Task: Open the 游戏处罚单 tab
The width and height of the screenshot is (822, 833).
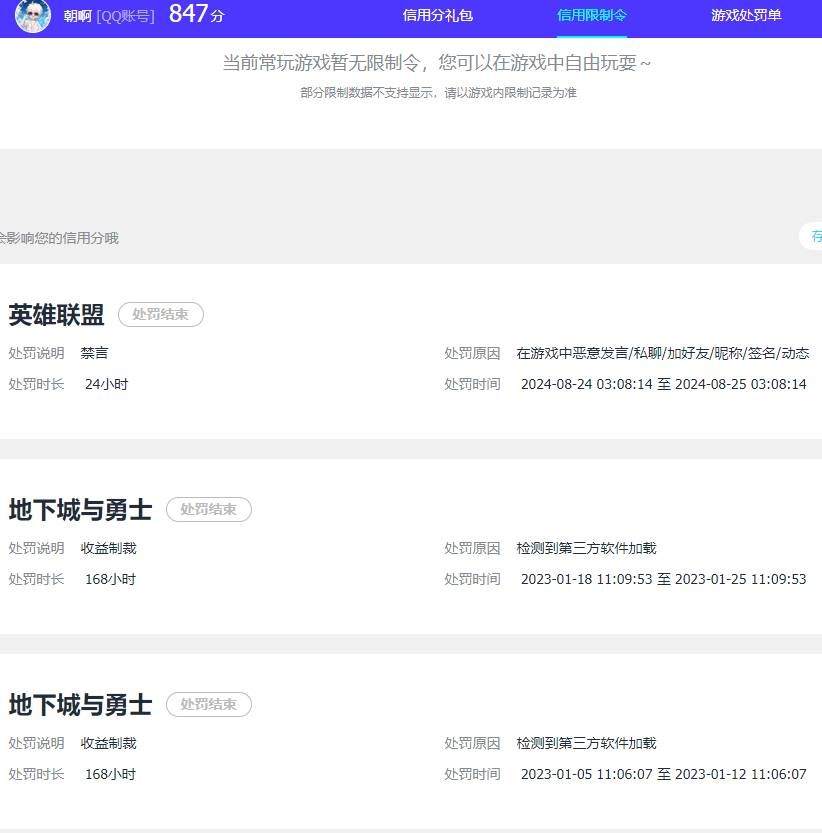Action: click(x=746, y=15)
